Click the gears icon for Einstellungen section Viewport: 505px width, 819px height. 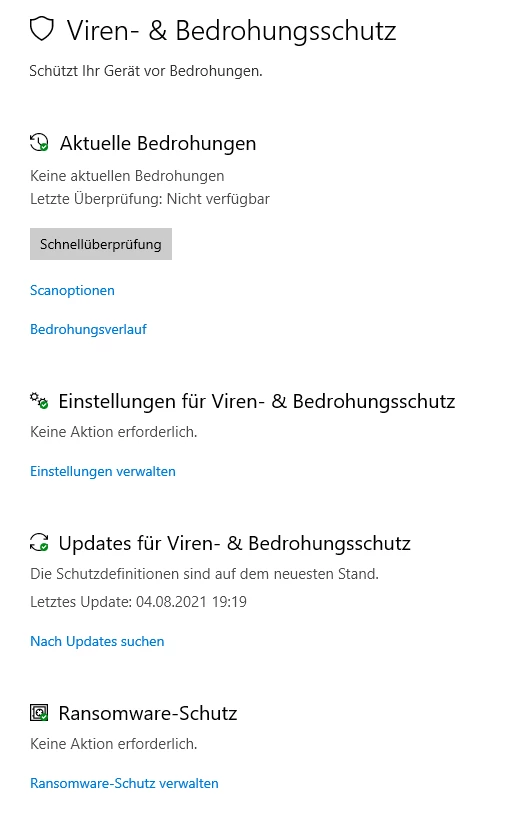(x=39, y=401)
